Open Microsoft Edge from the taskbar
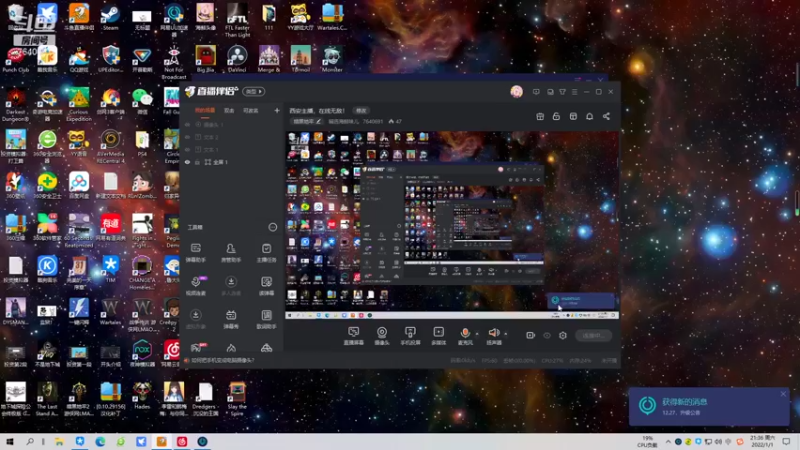Screen dimensions: 800x450 point(100,441)
